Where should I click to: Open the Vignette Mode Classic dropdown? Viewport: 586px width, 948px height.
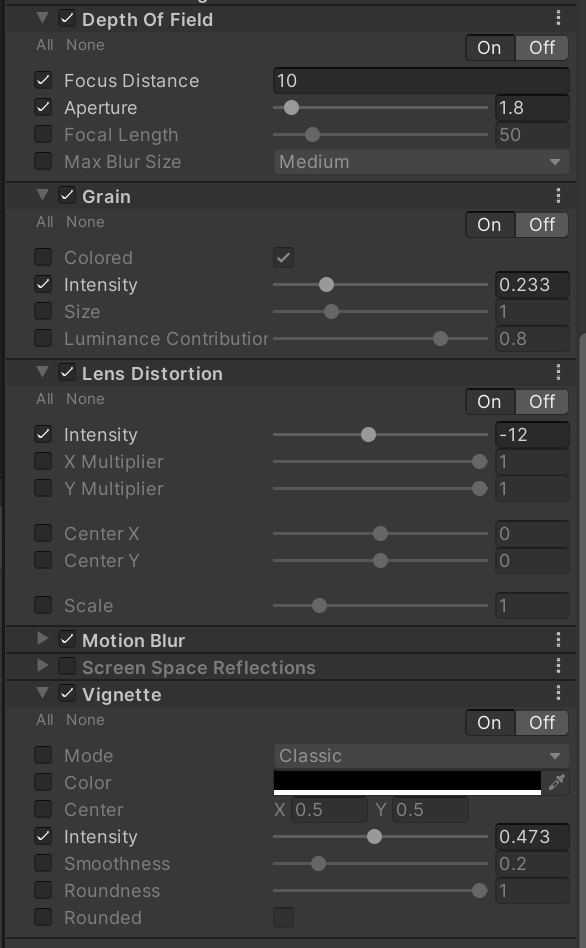click(421, 756)
